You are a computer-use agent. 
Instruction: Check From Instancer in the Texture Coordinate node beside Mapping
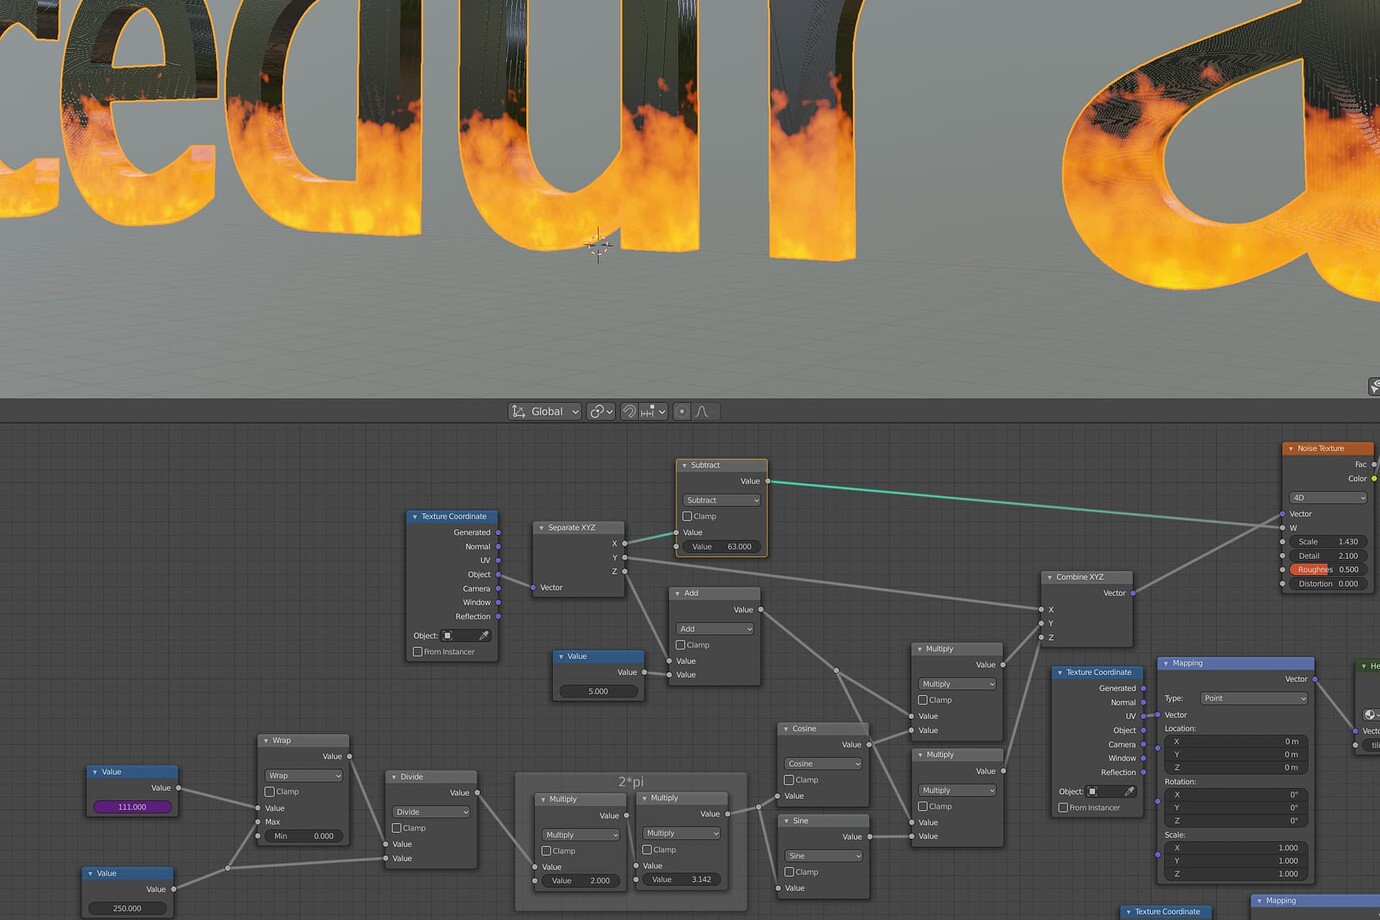point(1063,807)
